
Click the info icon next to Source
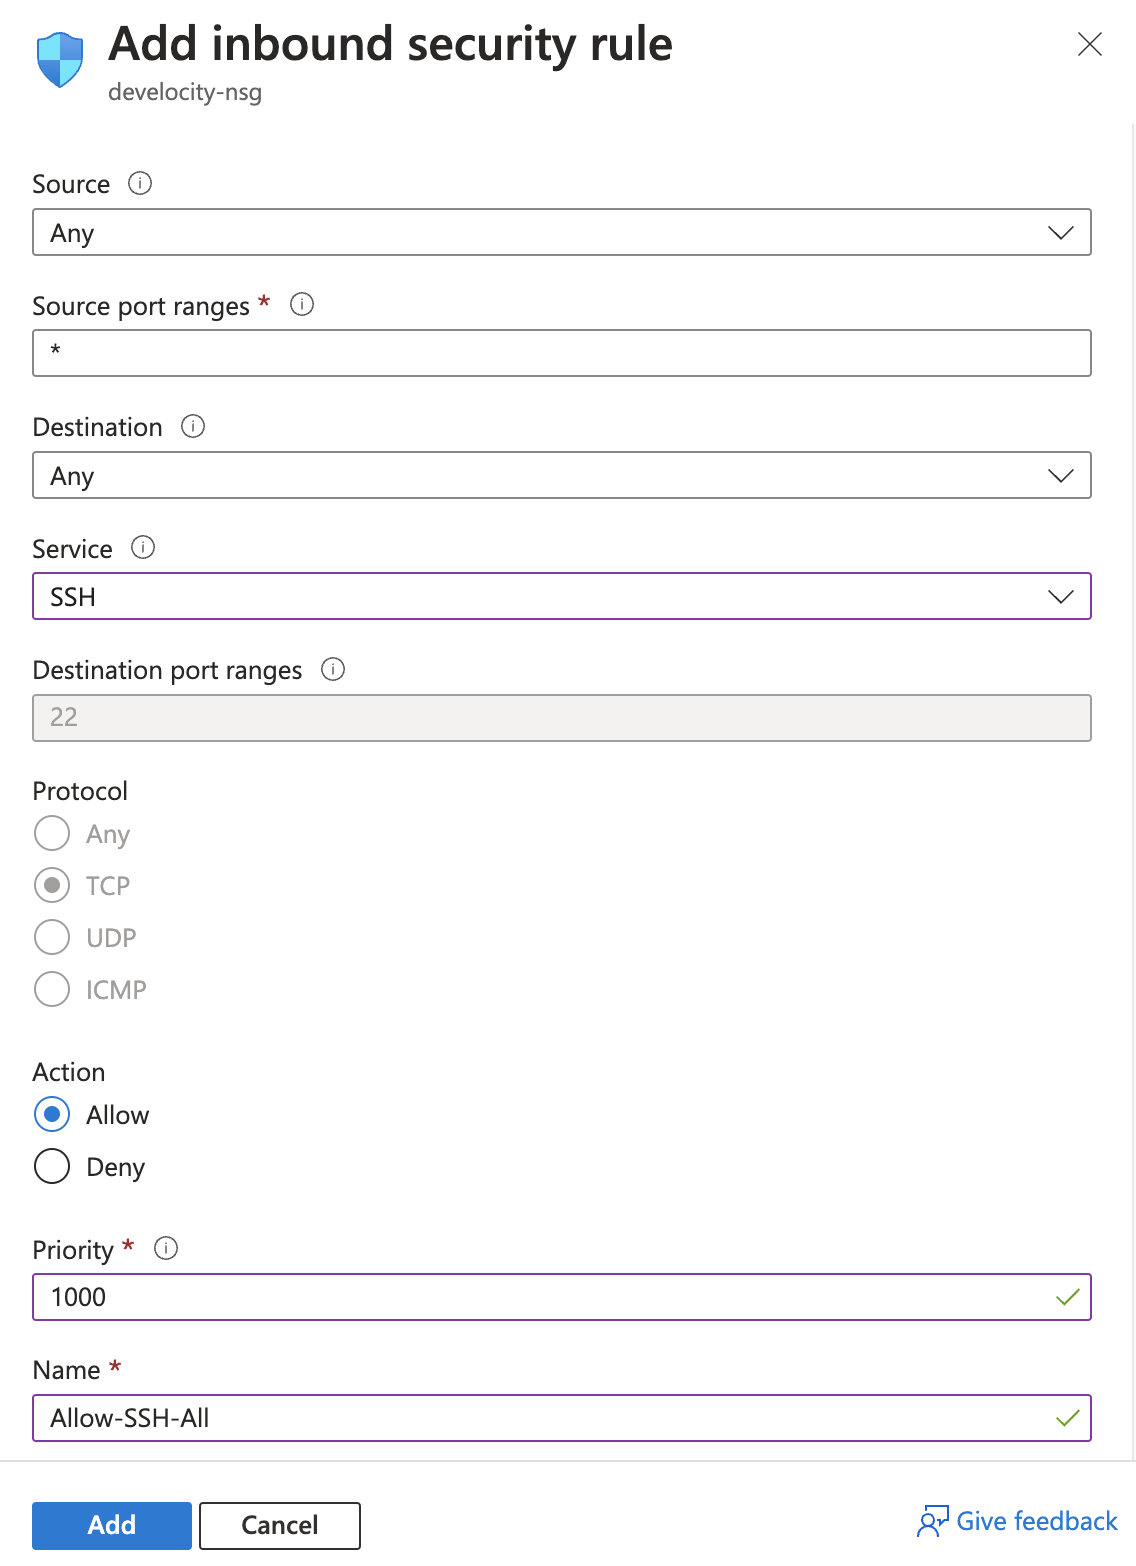click(140, 183)
